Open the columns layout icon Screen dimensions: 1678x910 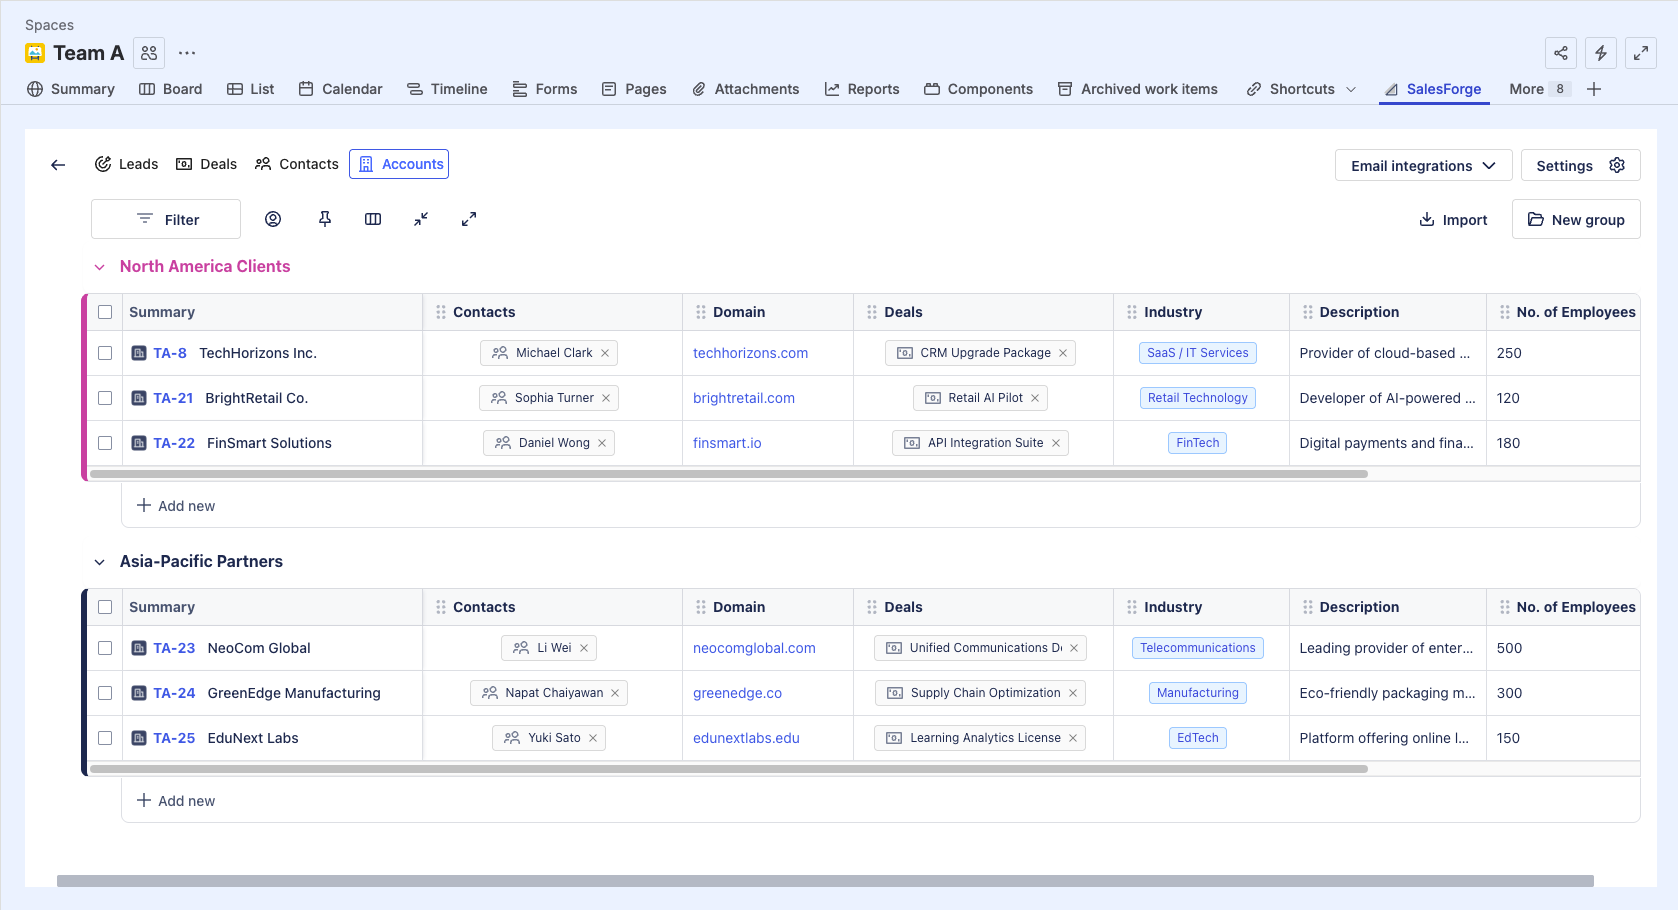(373, 219)
